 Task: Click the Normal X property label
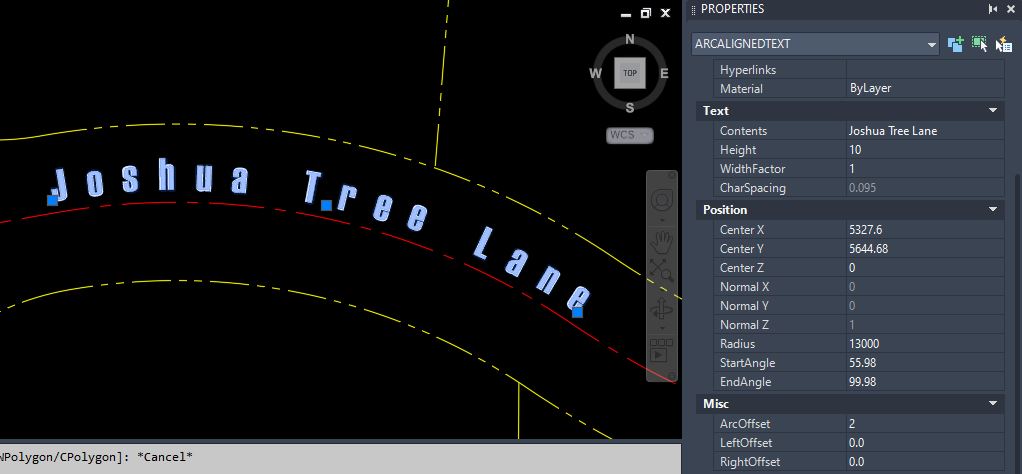coord(744,287)
